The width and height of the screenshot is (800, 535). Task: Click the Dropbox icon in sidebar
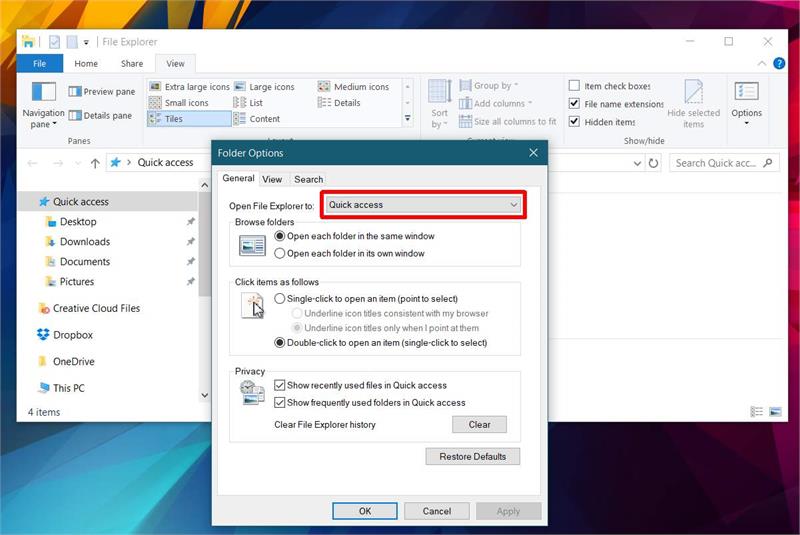click(x=43, y=335)
